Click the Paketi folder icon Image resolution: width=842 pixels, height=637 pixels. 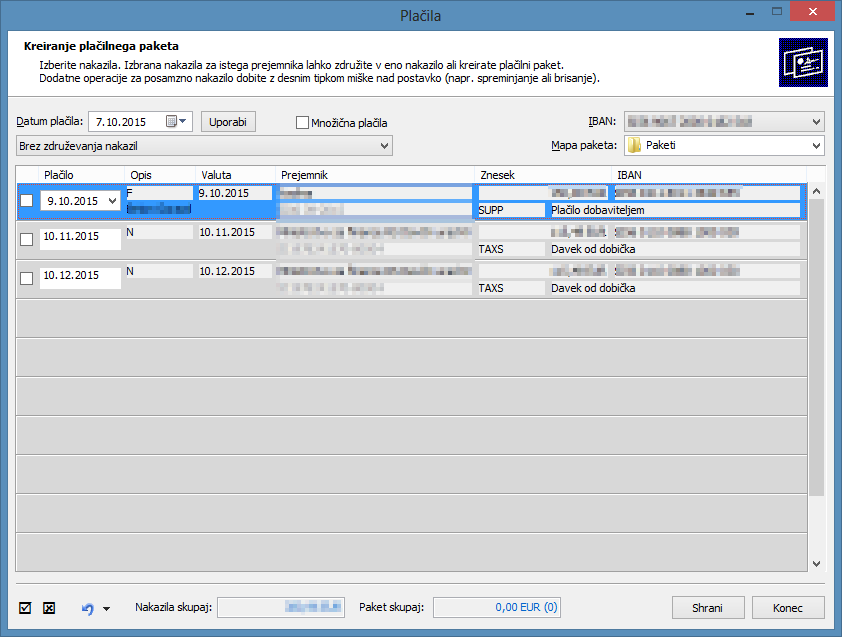click(x=634, y=146)
